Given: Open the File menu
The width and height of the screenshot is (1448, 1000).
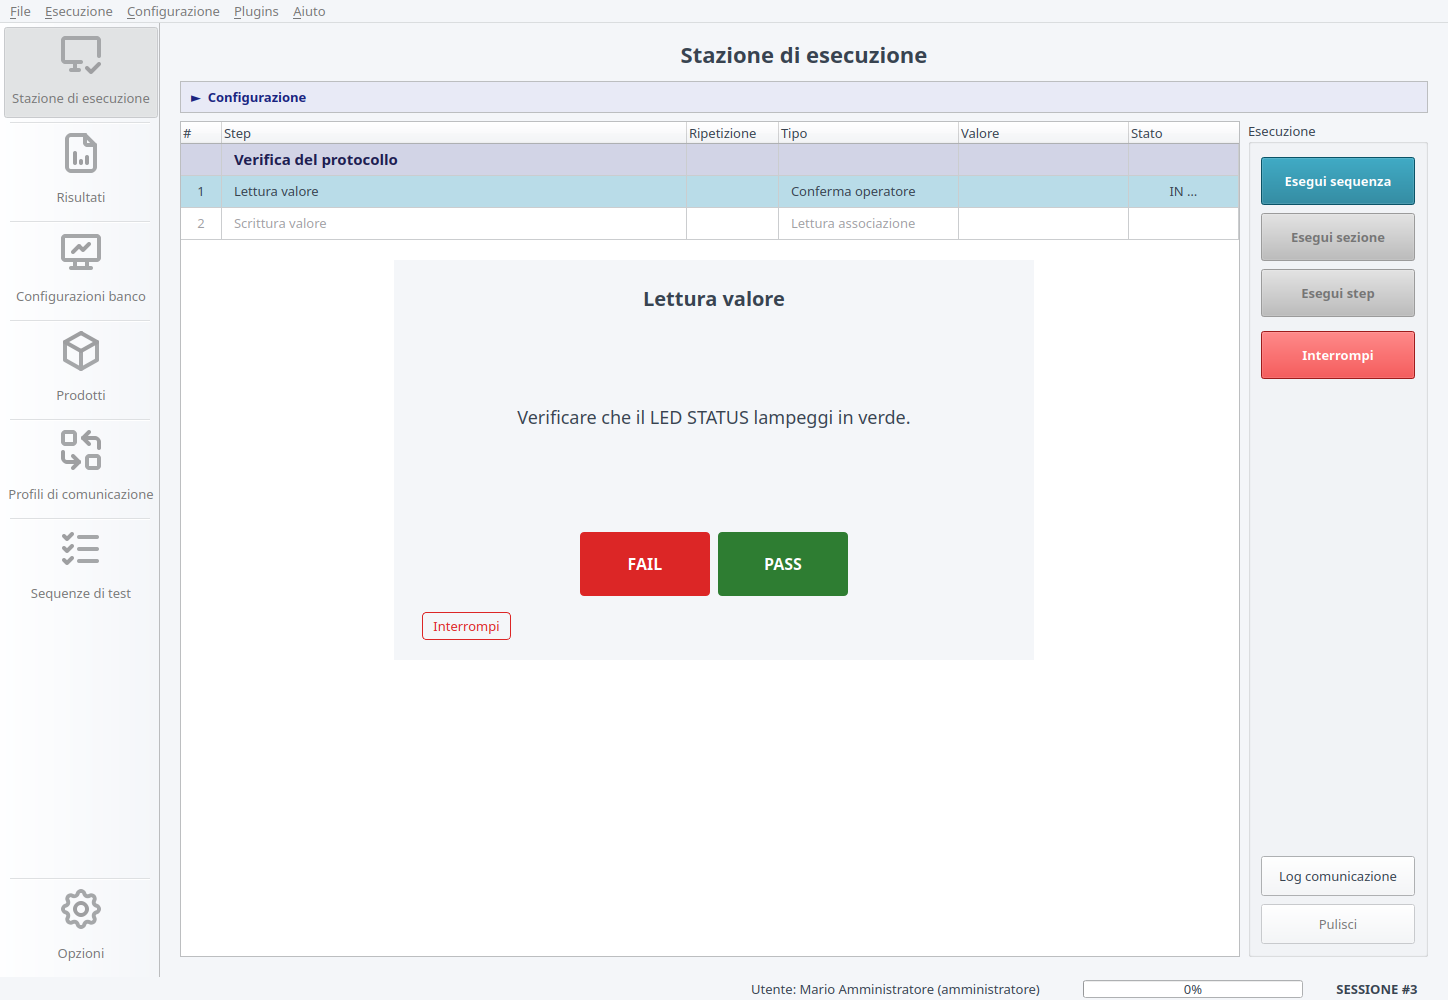Looking at the screenshot, I should [20, 11].
